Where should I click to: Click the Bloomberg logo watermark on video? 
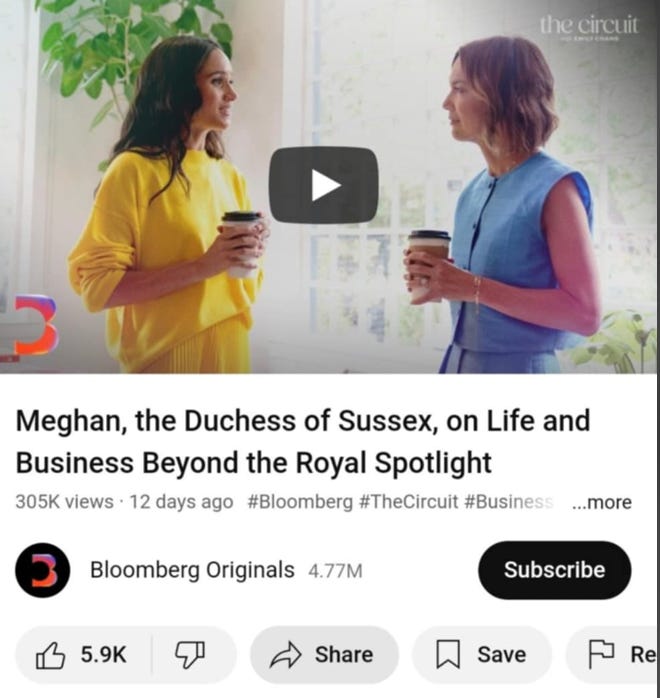click(x=36, y=325)
